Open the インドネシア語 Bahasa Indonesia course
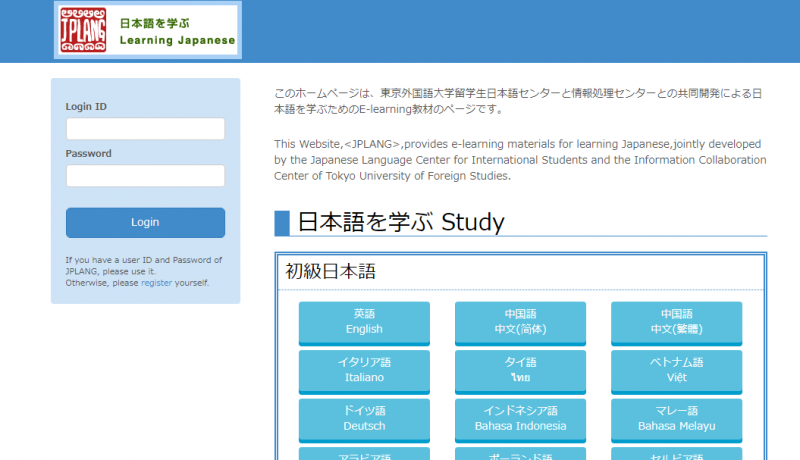The height and width of the screenshot is (460, 800). pos(520,418)
